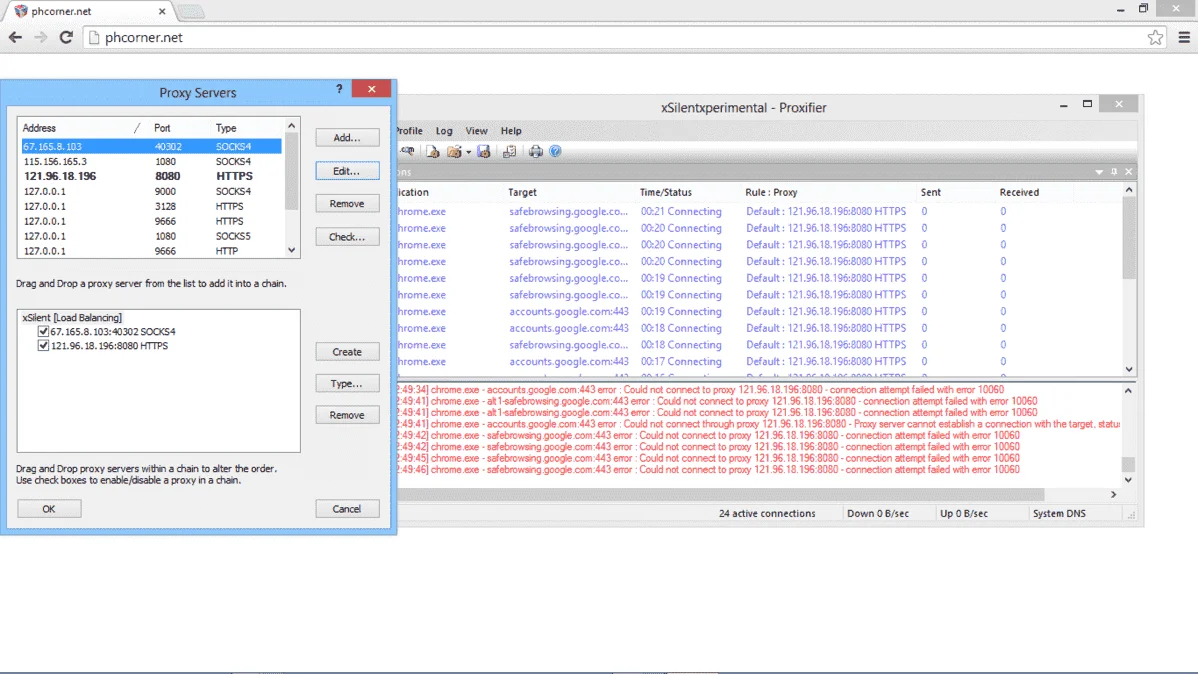The height and width of the screenshot is (674, 1198).
Task: Click the question mark in Proxy Servers title bar
Action: tap(339, 89)
